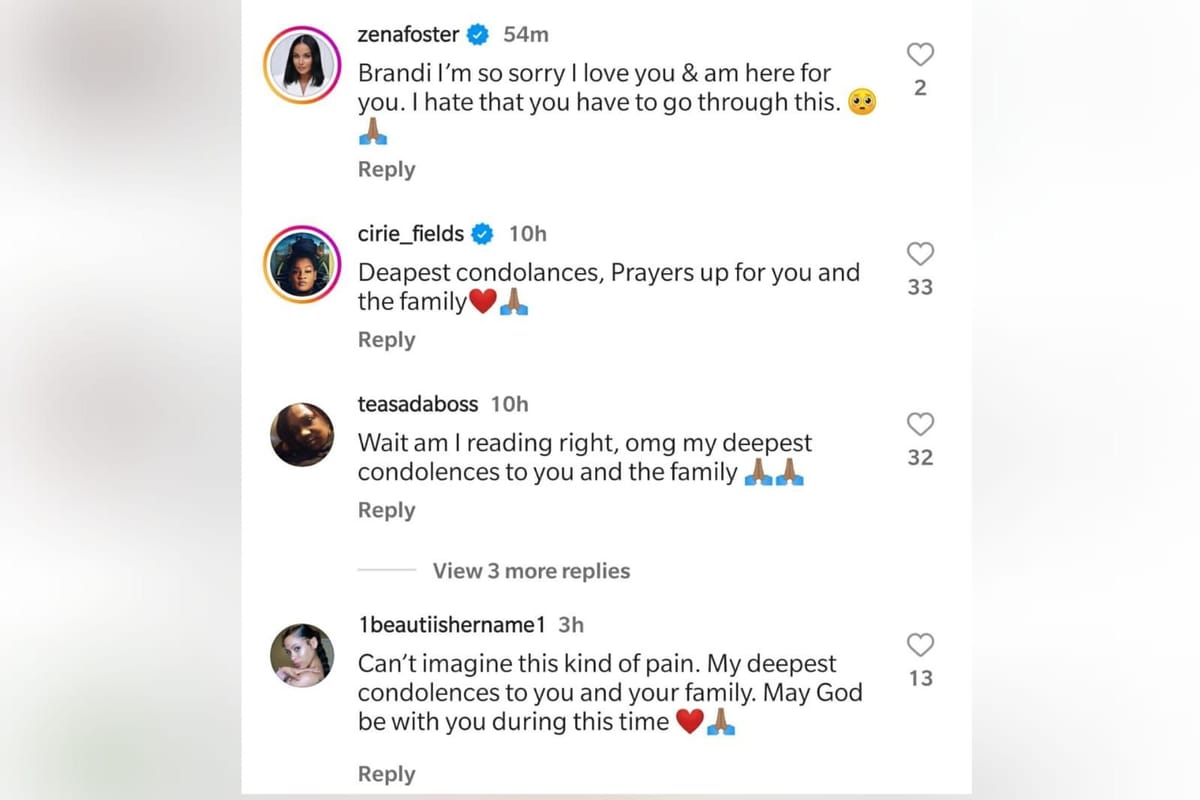This screenshot has height=800, width=1200.
Task: Click the verified badge next to zenafoster
Action: (477, 33)
